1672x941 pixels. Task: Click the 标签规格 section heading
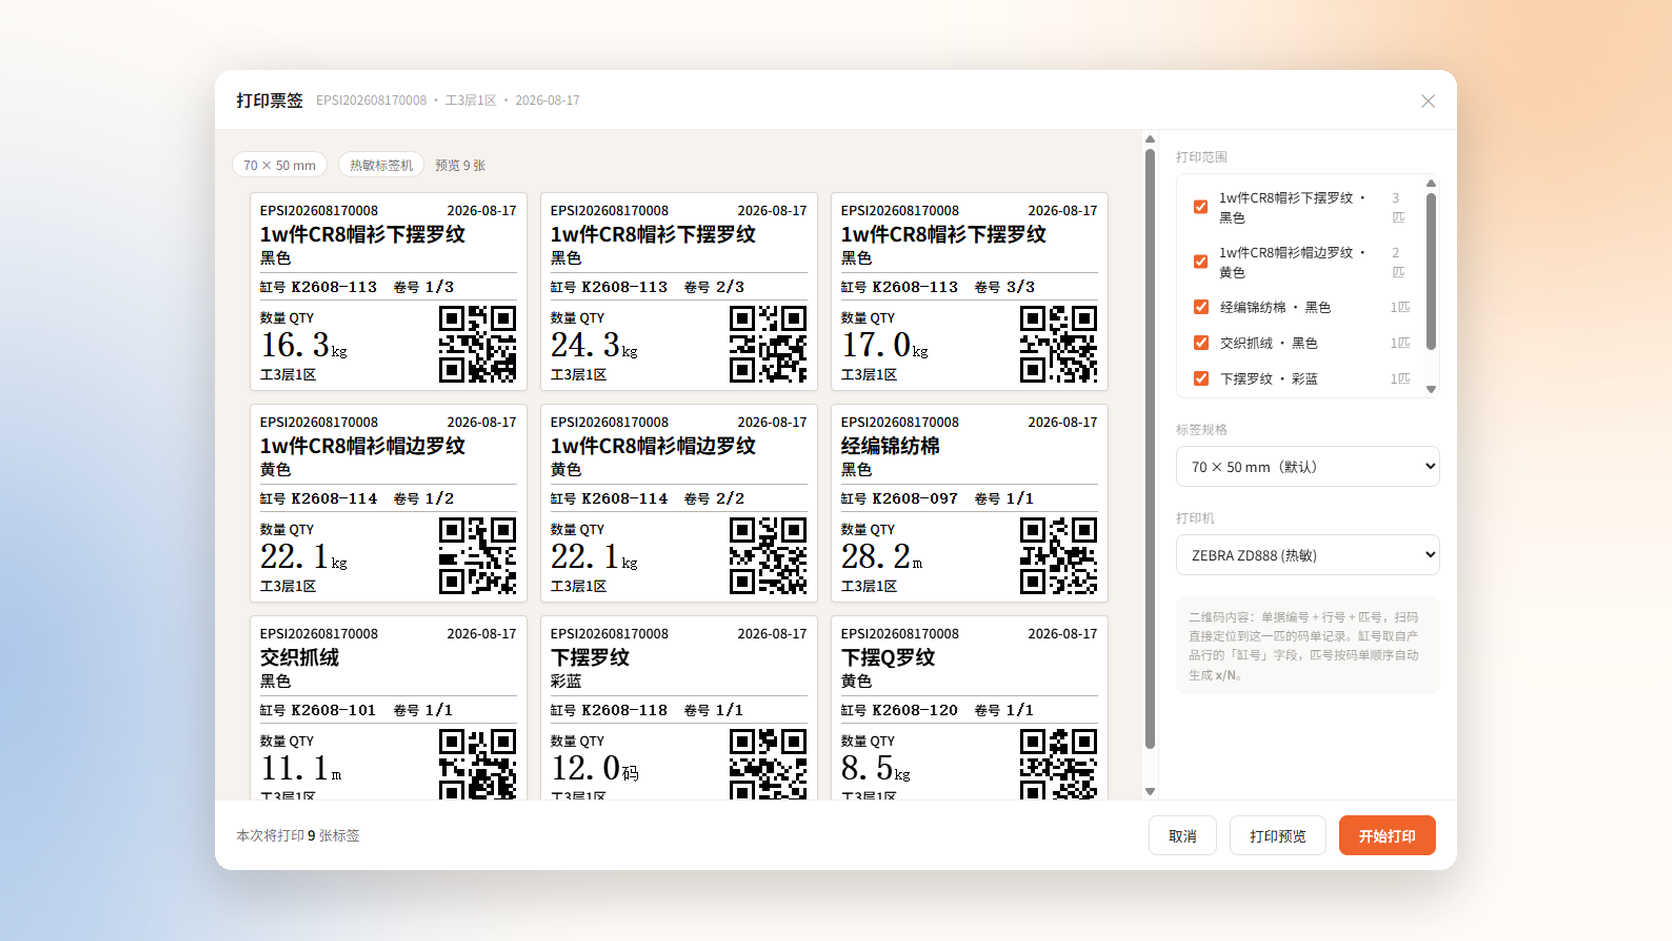(x=1202, y=430)
